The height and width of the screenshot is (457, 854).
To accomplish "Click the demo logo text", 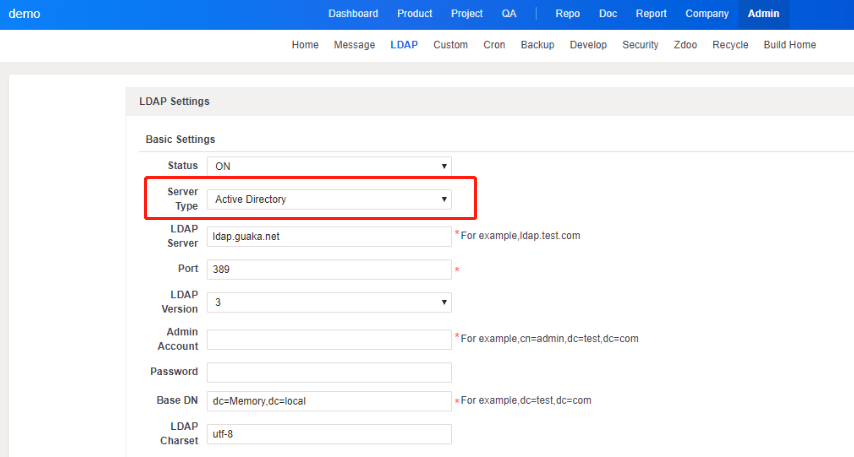I will 24,14.
